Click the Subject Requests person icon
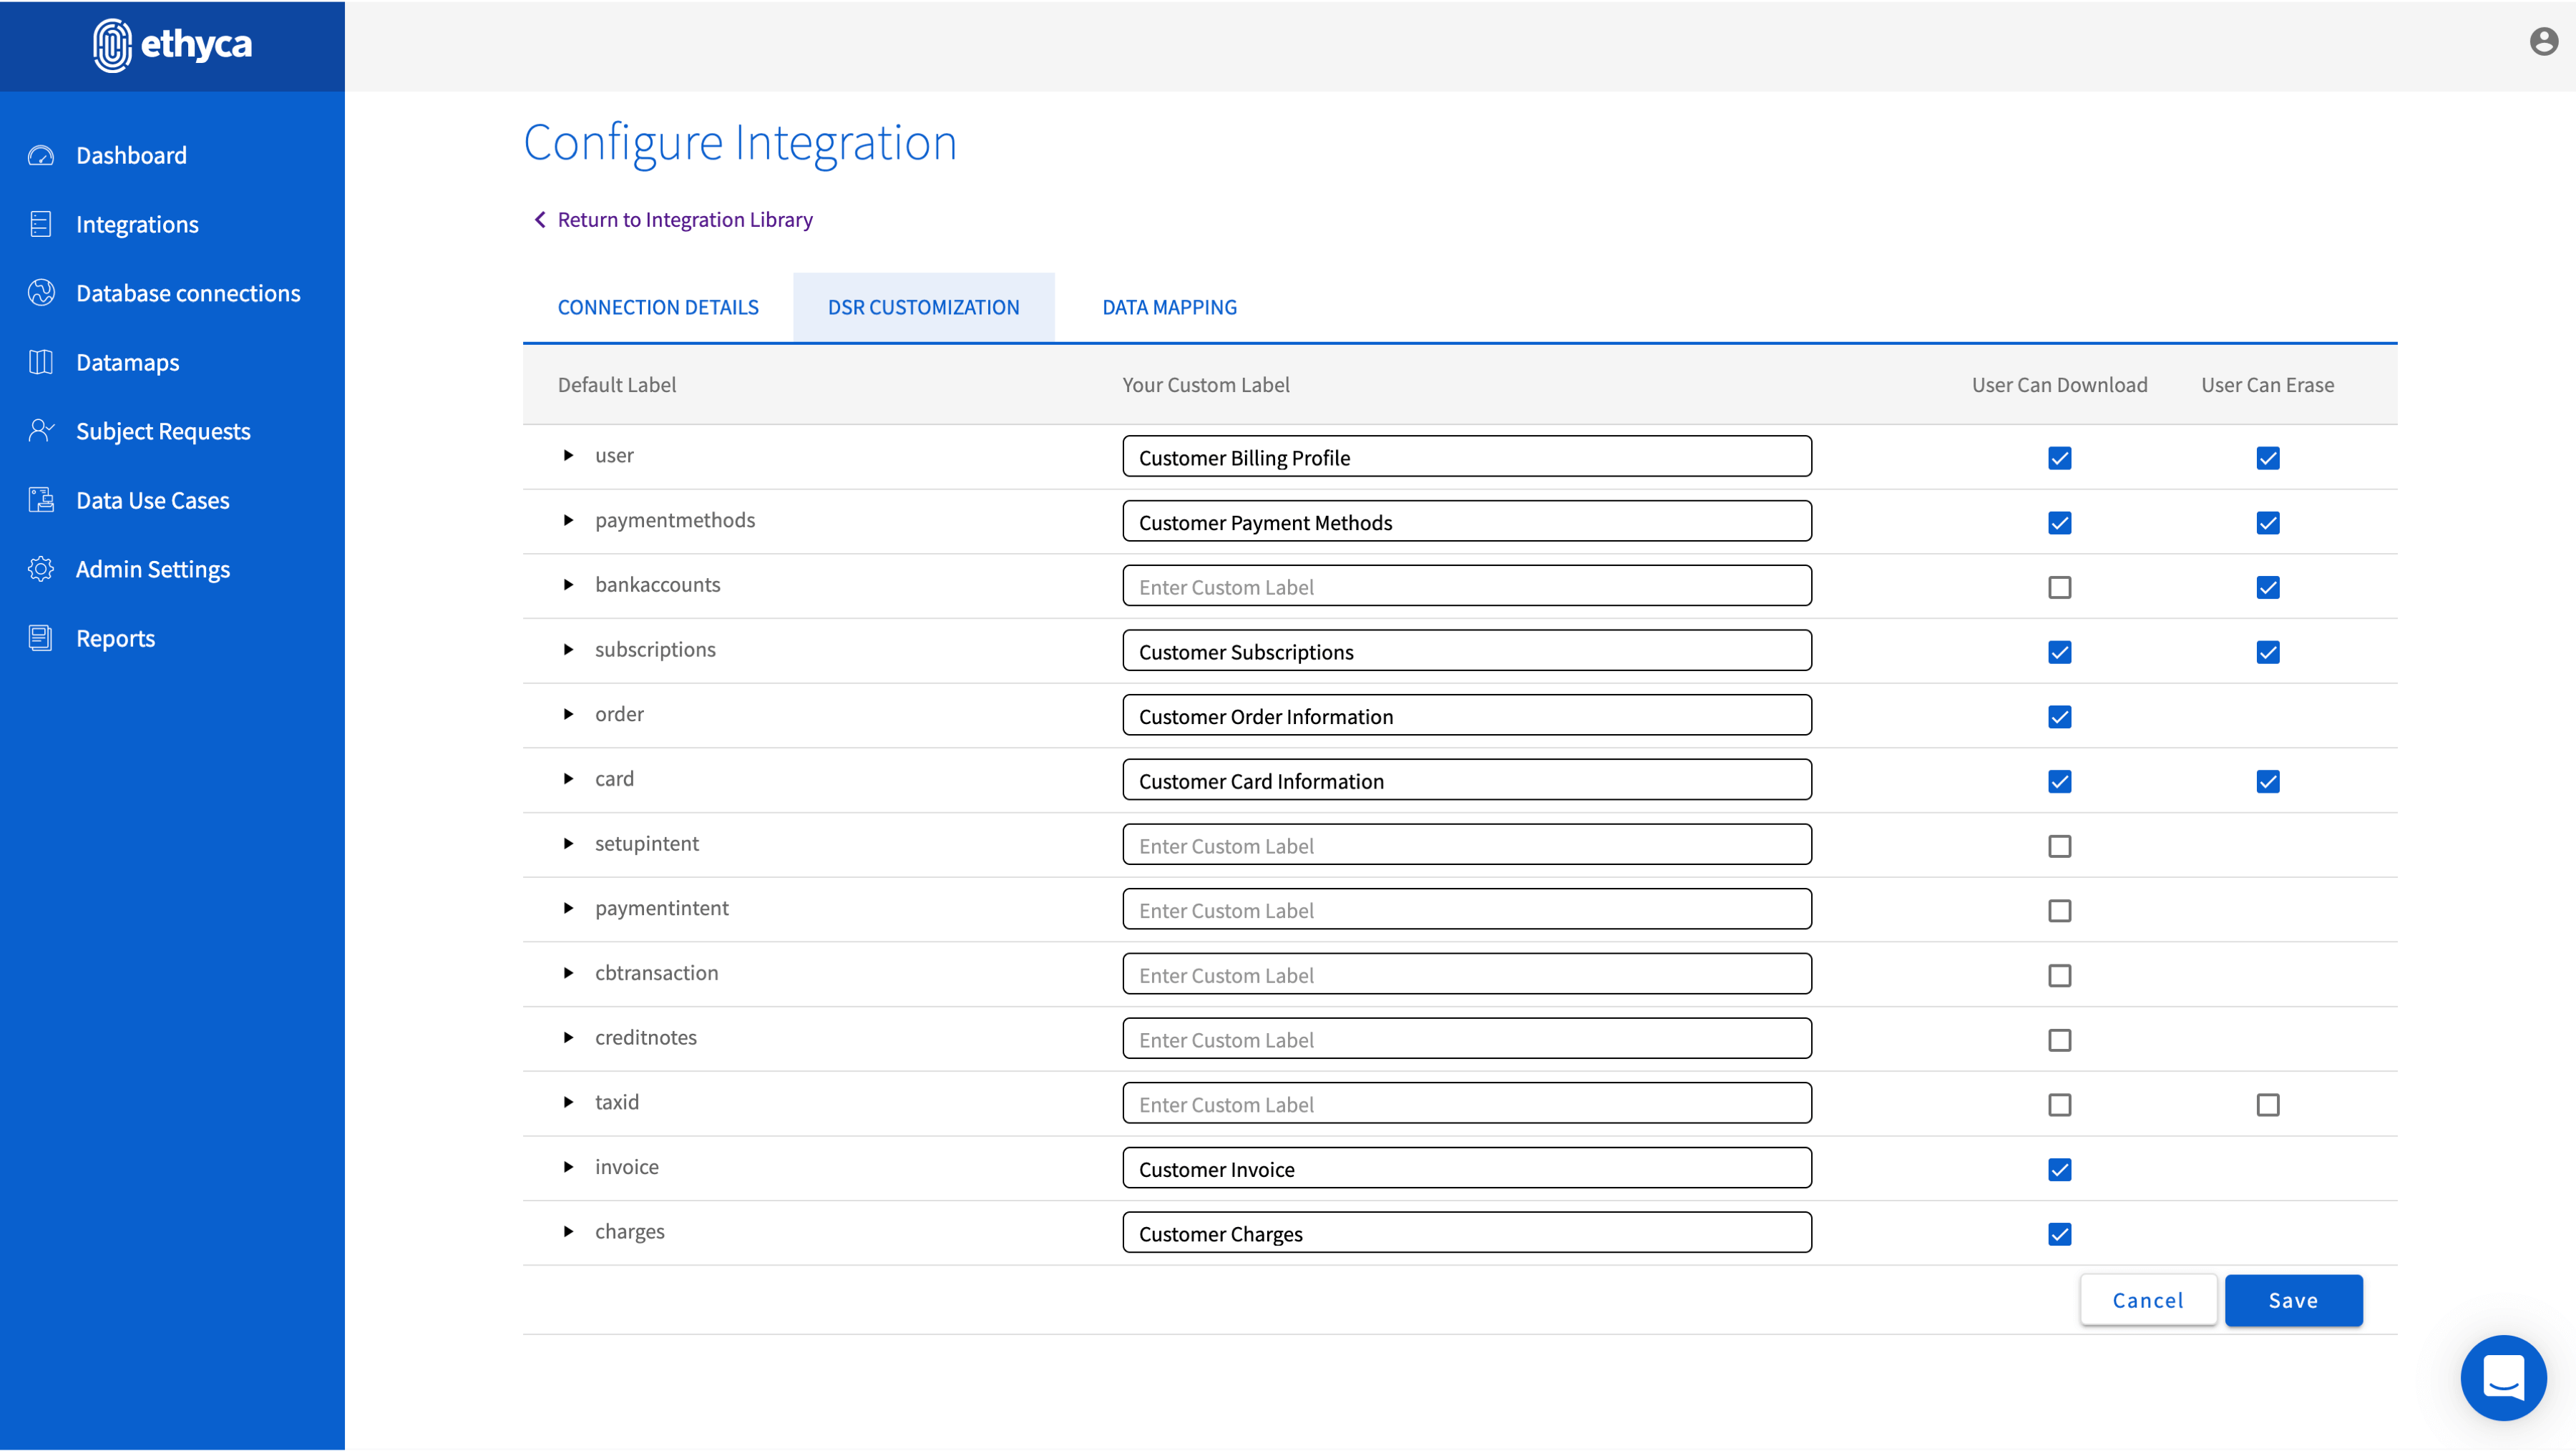Image resolution: width=2576 pixels, height=1451 pixels. coord(41,431)
